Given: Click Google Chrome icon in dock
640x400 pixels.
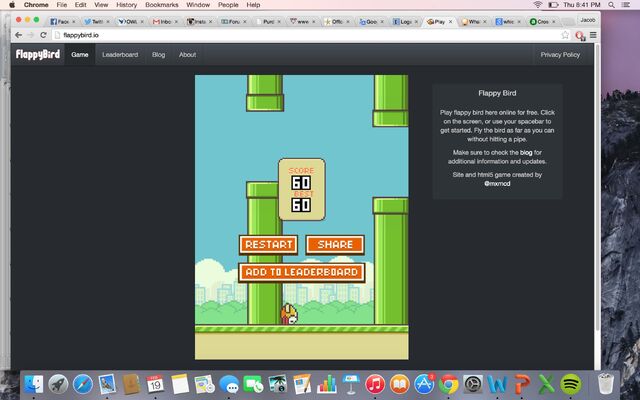Looking at the screenshot, I should pyautogui.click(x=449, y=384).
